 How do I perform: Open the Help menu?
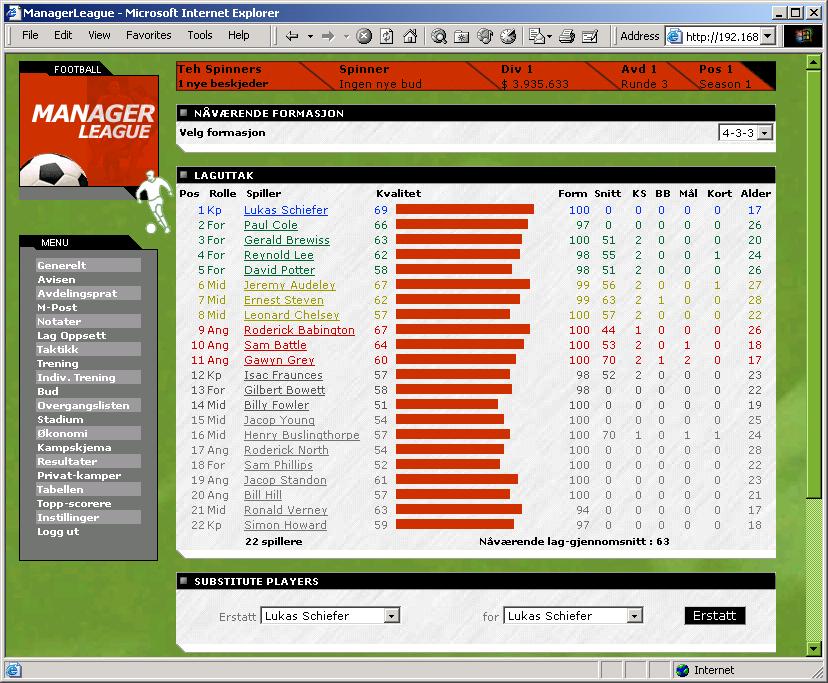(x=239, y=35)
